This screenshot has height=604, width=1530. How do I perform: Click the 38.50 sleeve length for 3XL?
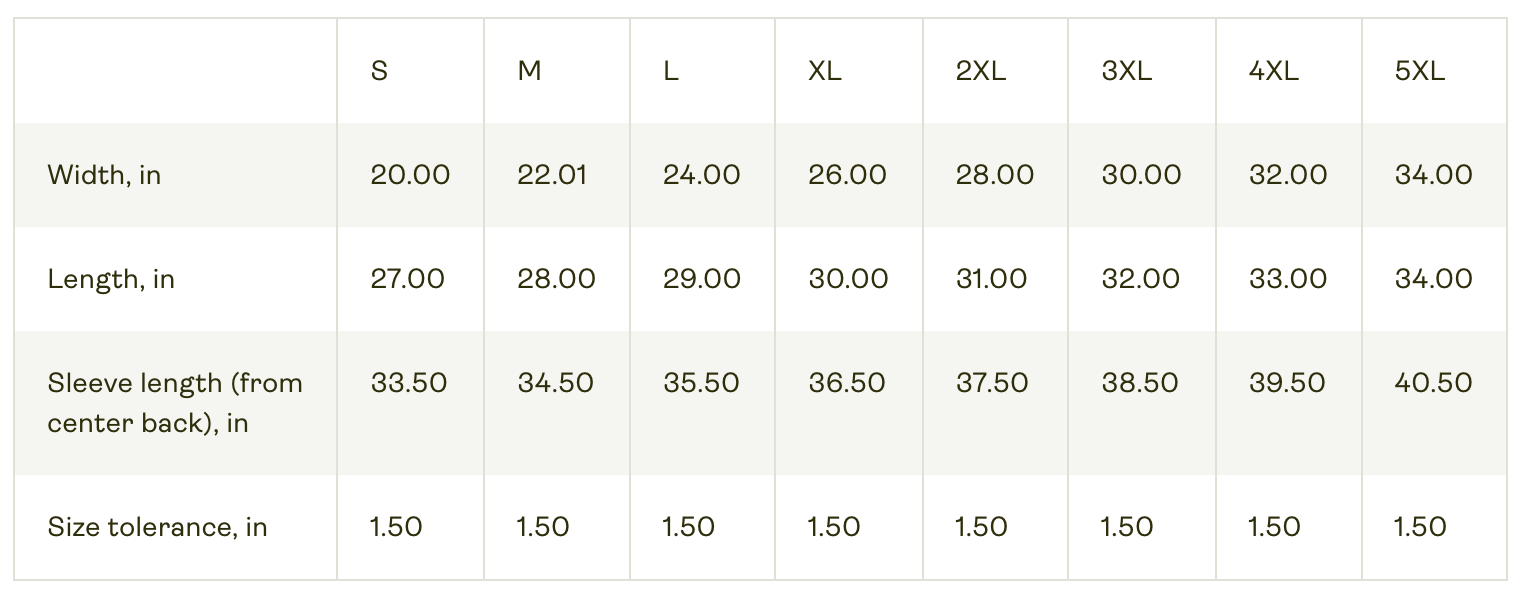[x=1140, y=383]
